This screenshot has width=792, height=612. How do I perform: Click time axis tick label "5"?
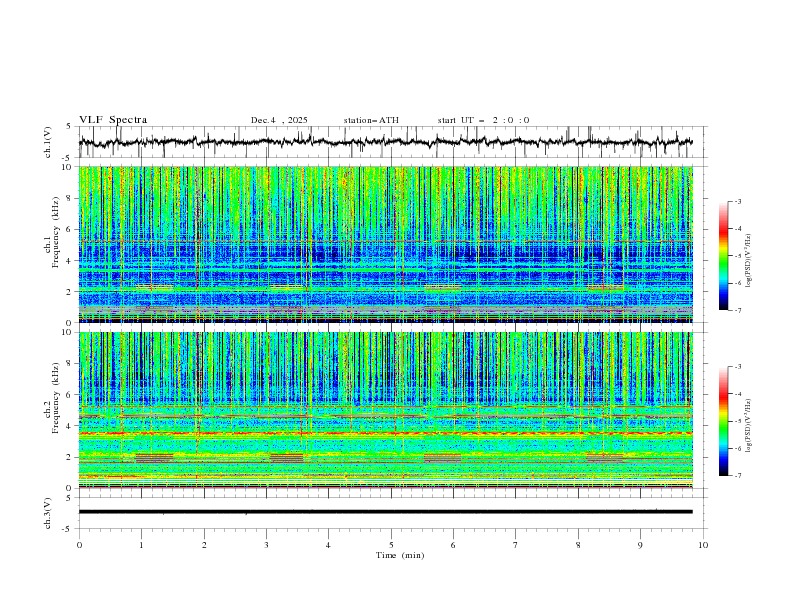391,545
